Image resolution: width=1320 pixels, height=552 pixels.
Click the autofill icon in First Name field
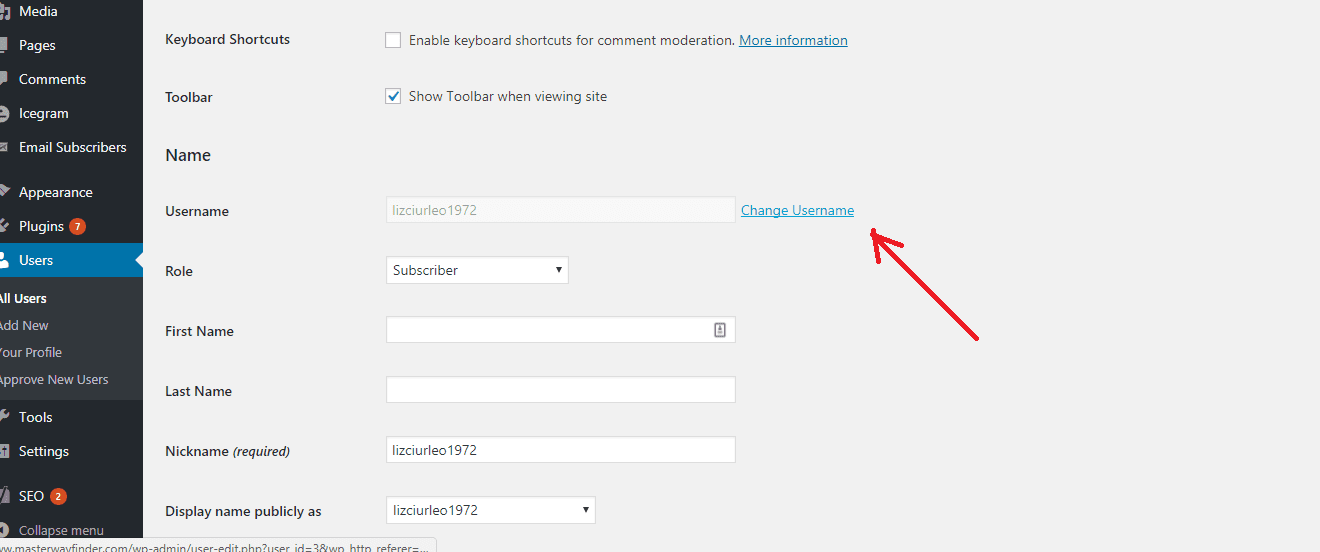click(719, 330)
